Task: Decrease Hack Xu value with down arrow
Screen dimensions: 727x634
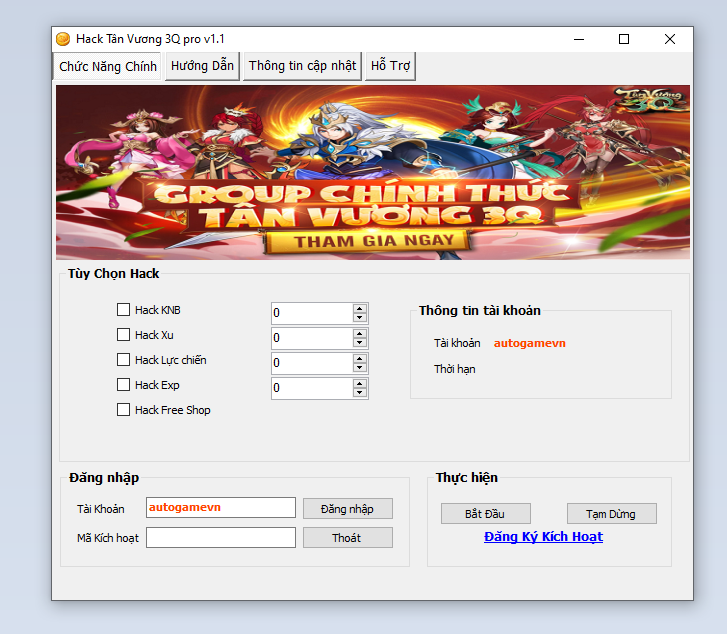Action: (360, 343)
